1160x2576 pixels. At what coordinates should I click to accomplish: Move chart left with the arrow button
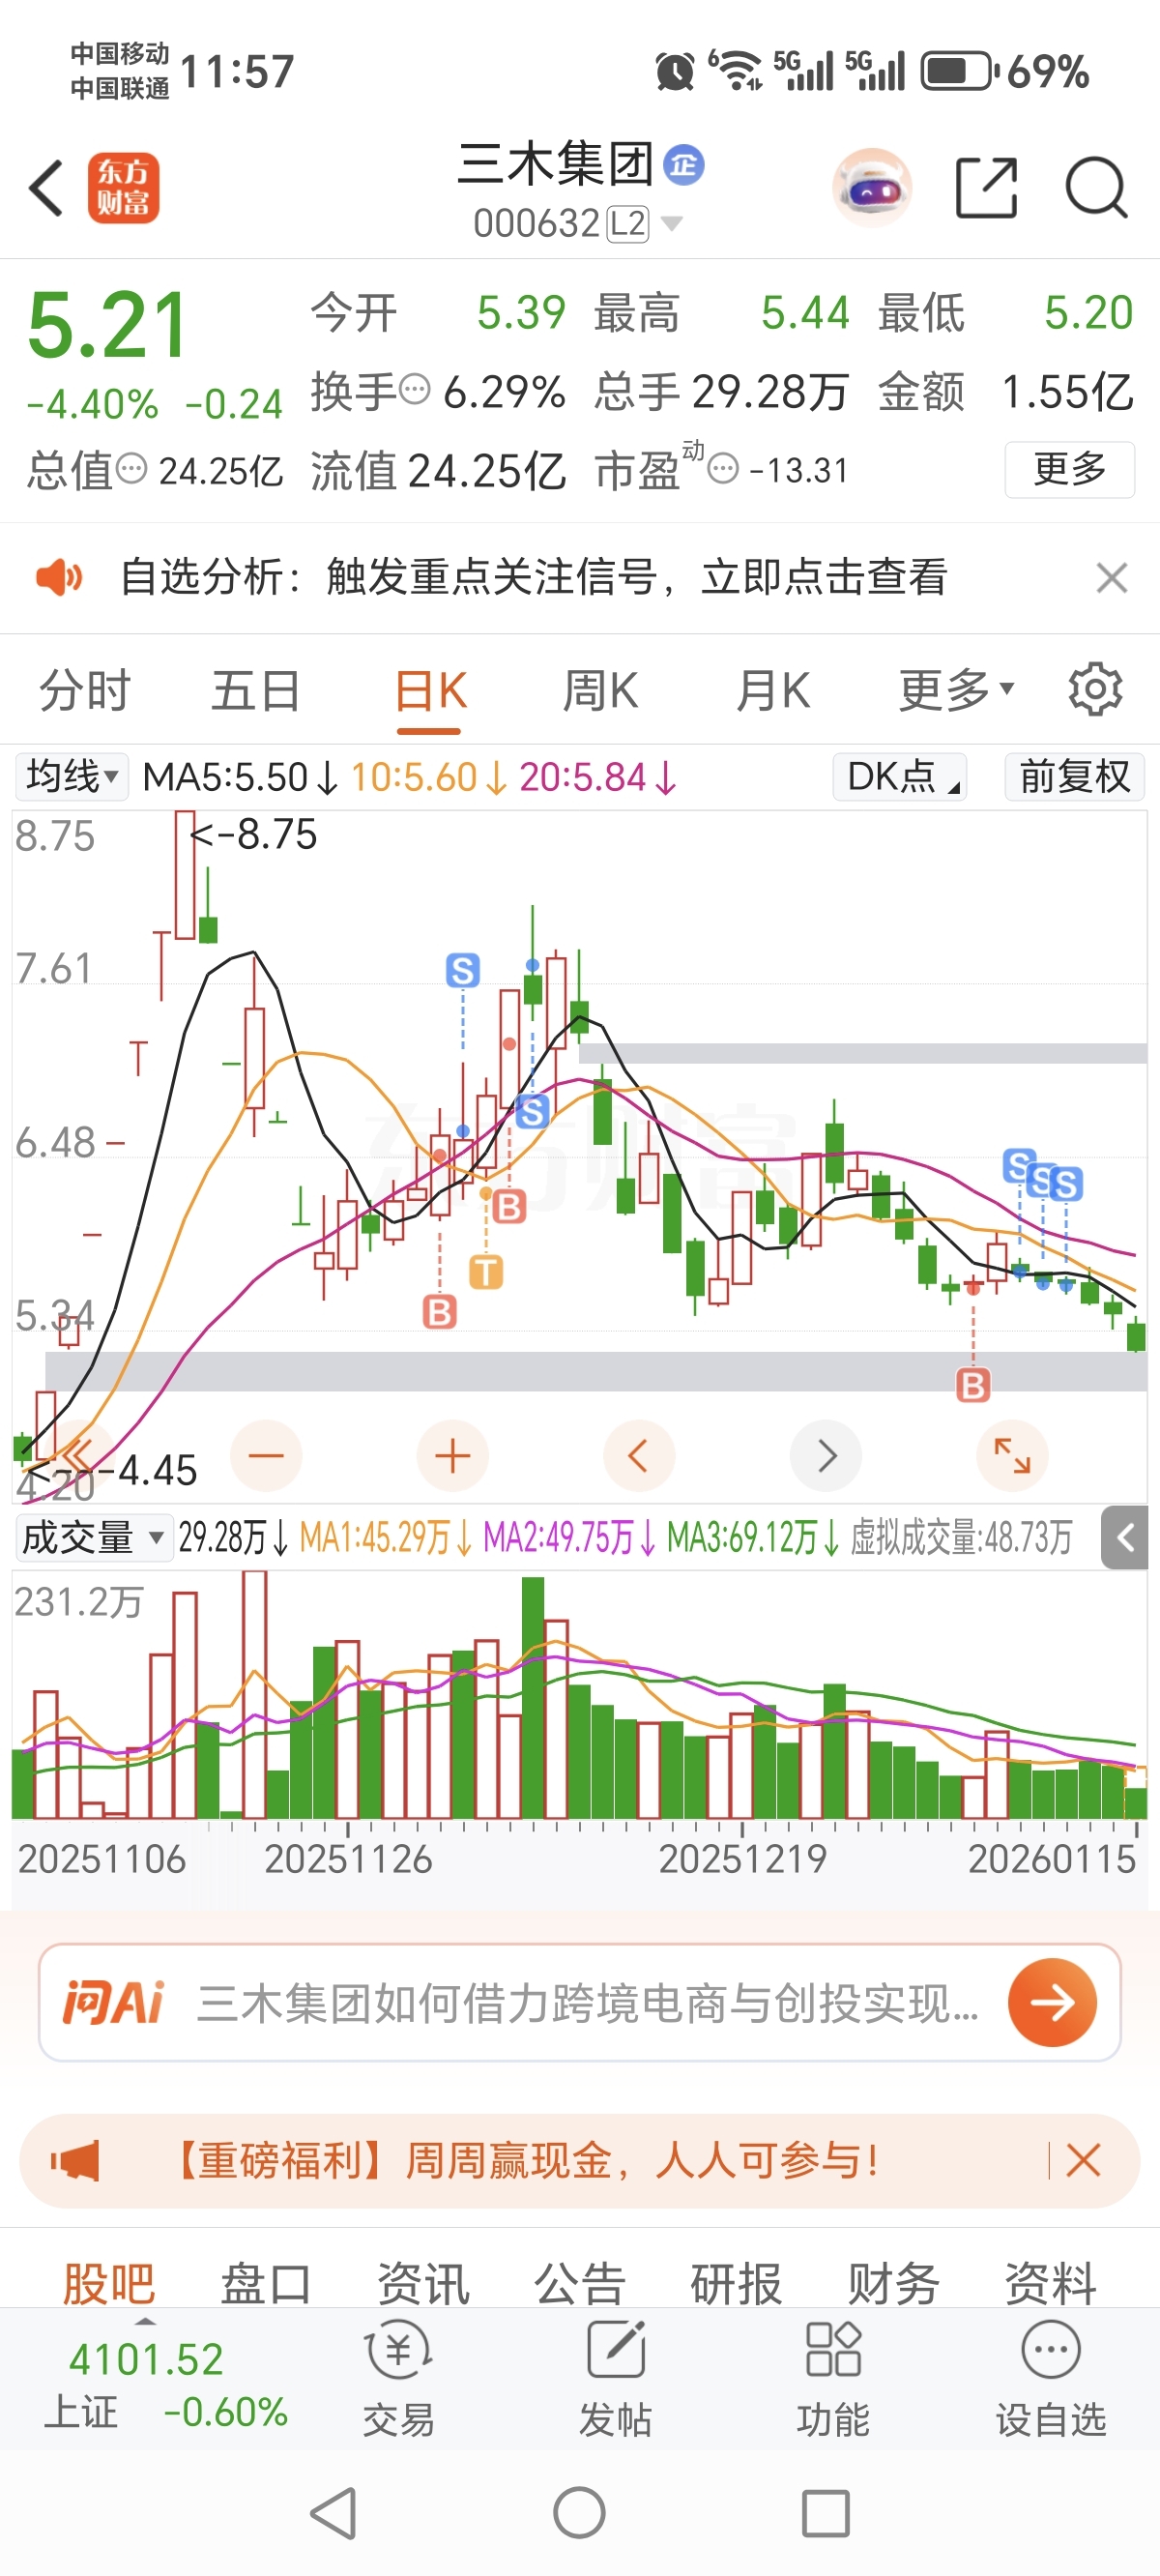[639, 1455]
